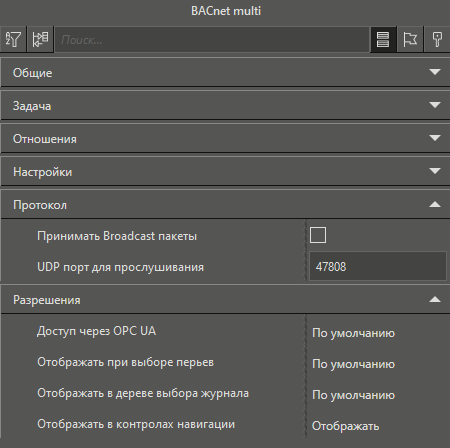Click the Разрешения section header label
Image resolution: width=450 pixels, height=448 pixels.
[x=46, y=300]
